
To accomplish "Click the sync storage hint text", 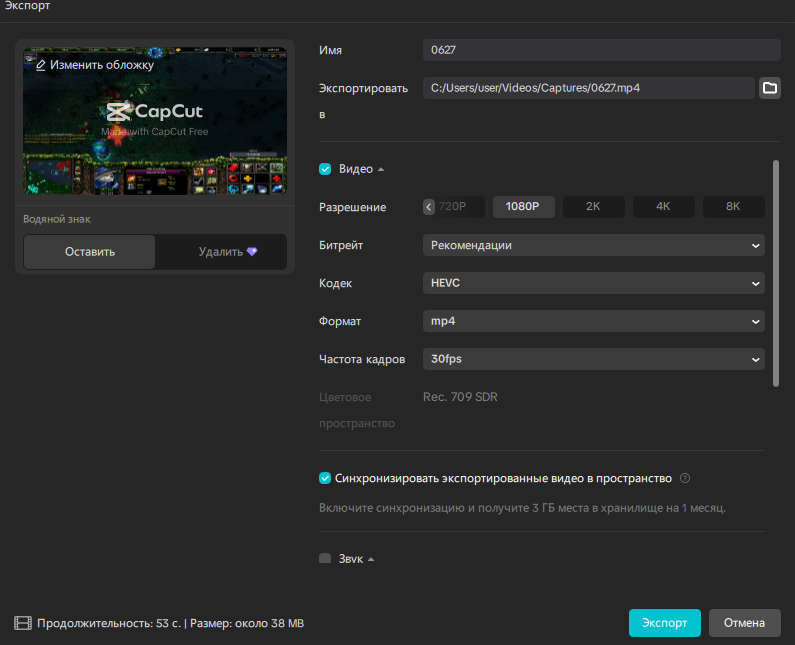I will coord(522,508).
